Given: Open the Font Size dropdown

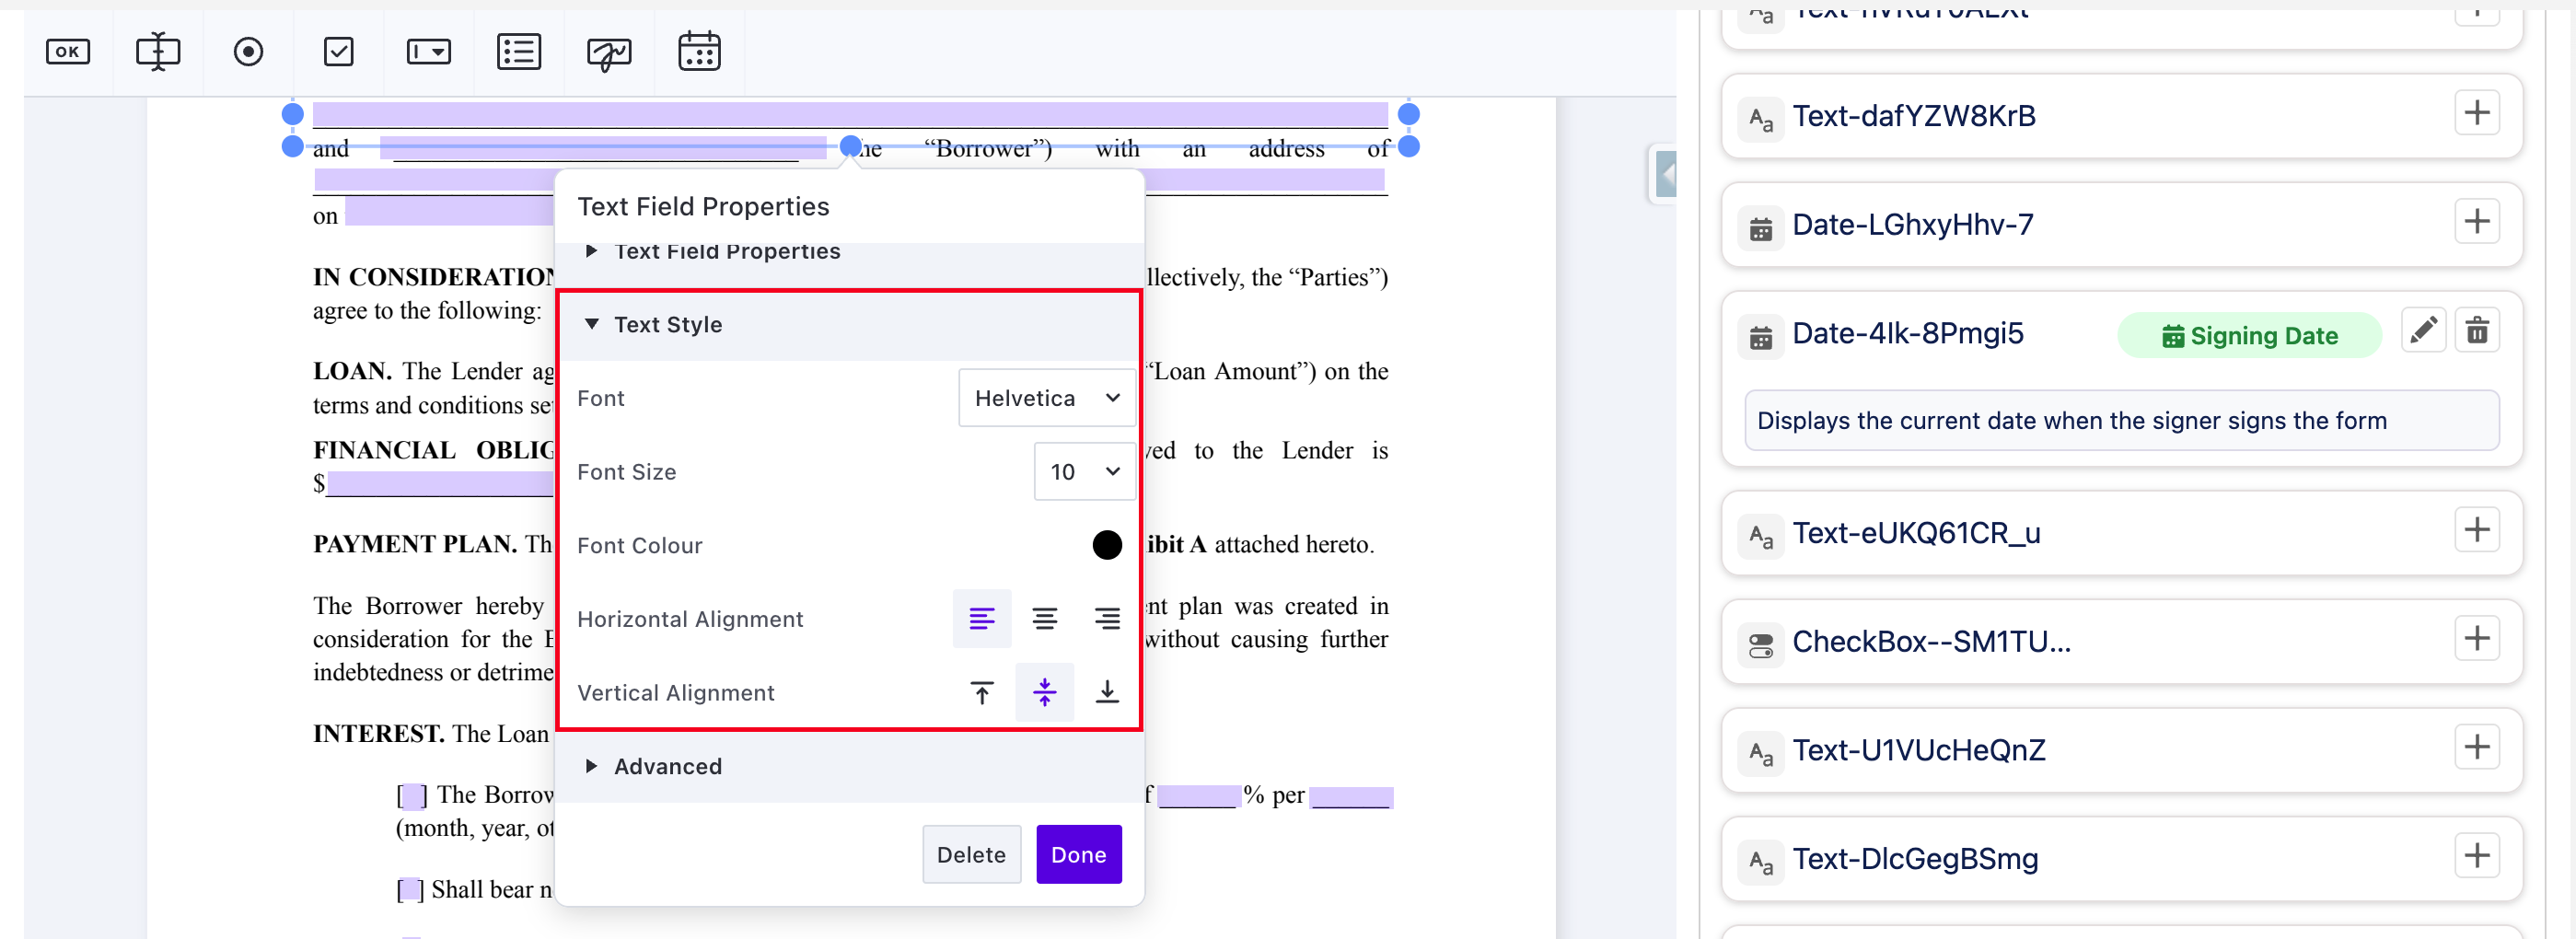Looking at the screenshot, I should pos(1085,472).
